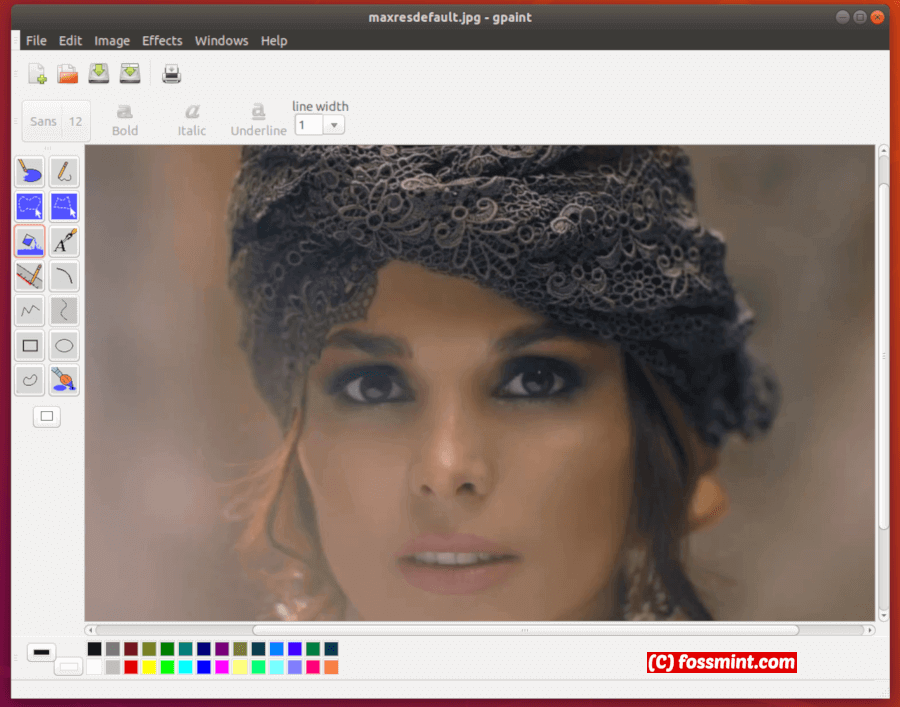Select the Arc tool
900x707 pixels.
pos(64,276)
